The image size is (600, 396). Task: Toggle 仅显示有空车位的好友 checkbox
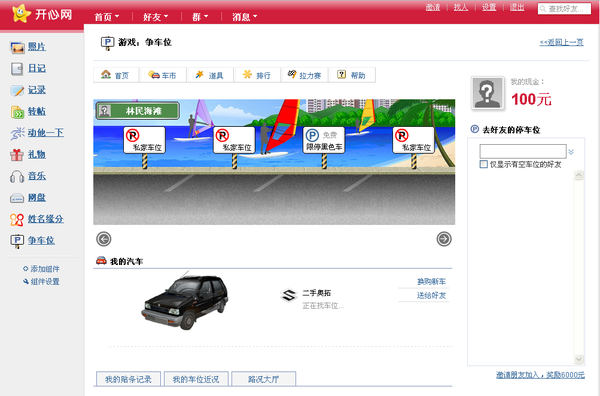pyautogui.click(x=483, y=164)
